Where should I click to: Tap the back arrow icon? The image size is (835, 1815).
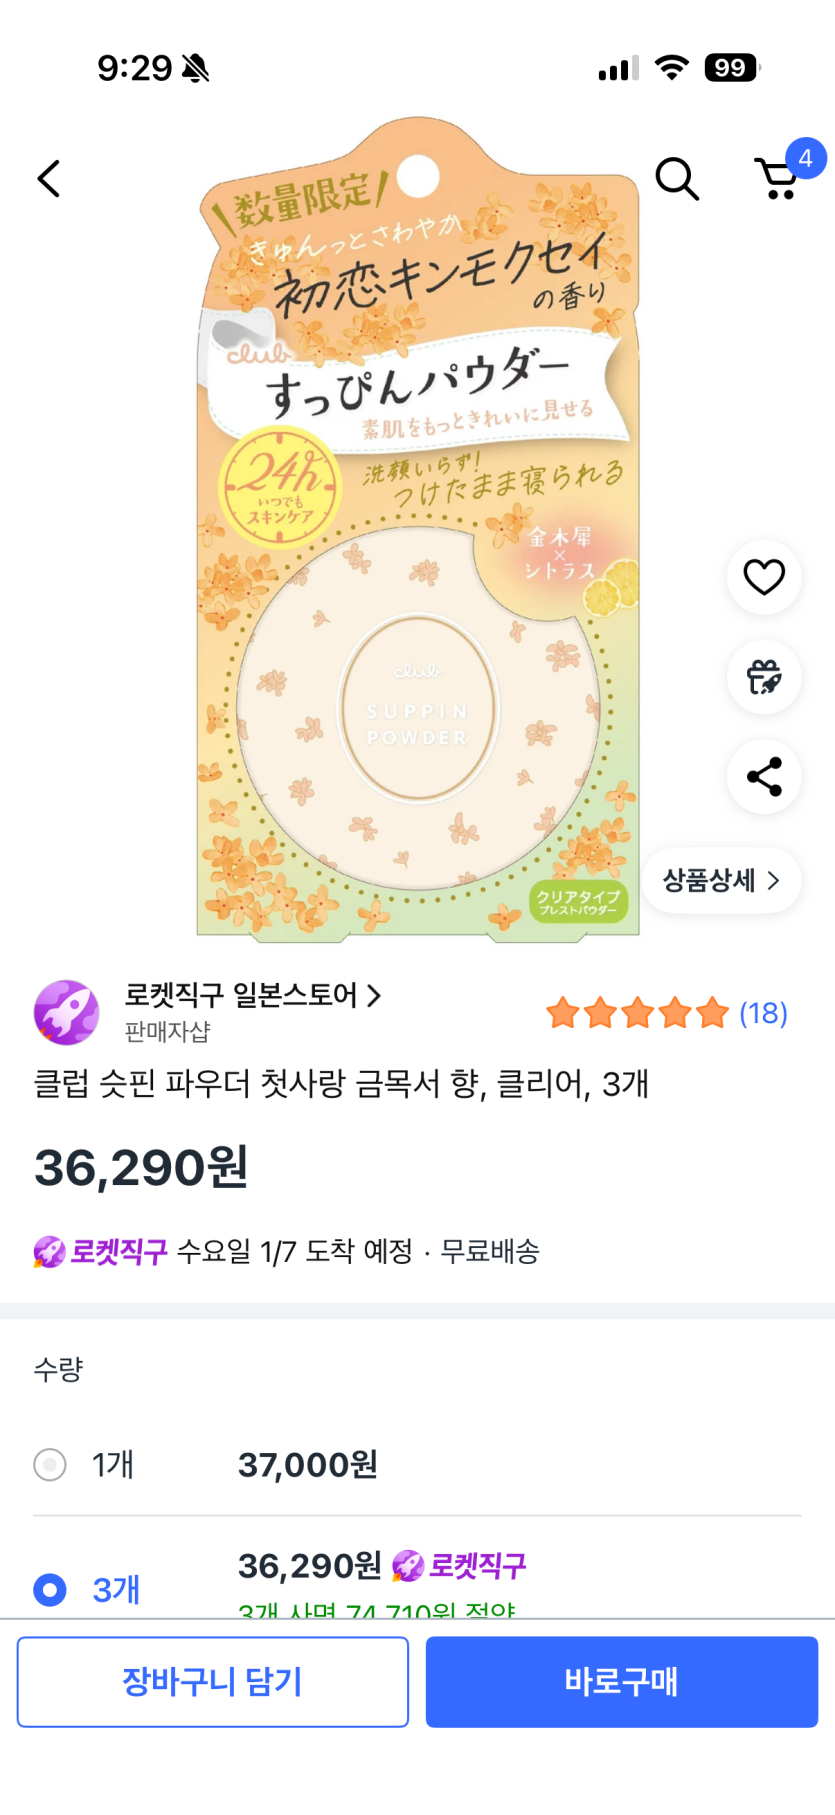49,179
